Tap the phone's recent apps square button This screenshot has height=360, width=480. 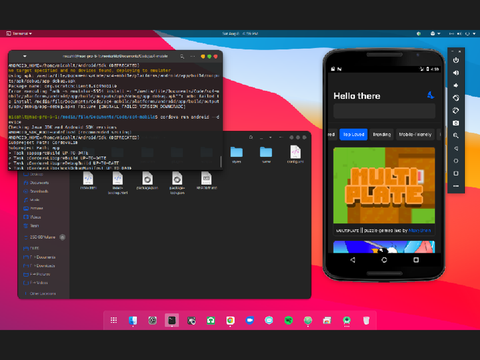pos(416,260)
